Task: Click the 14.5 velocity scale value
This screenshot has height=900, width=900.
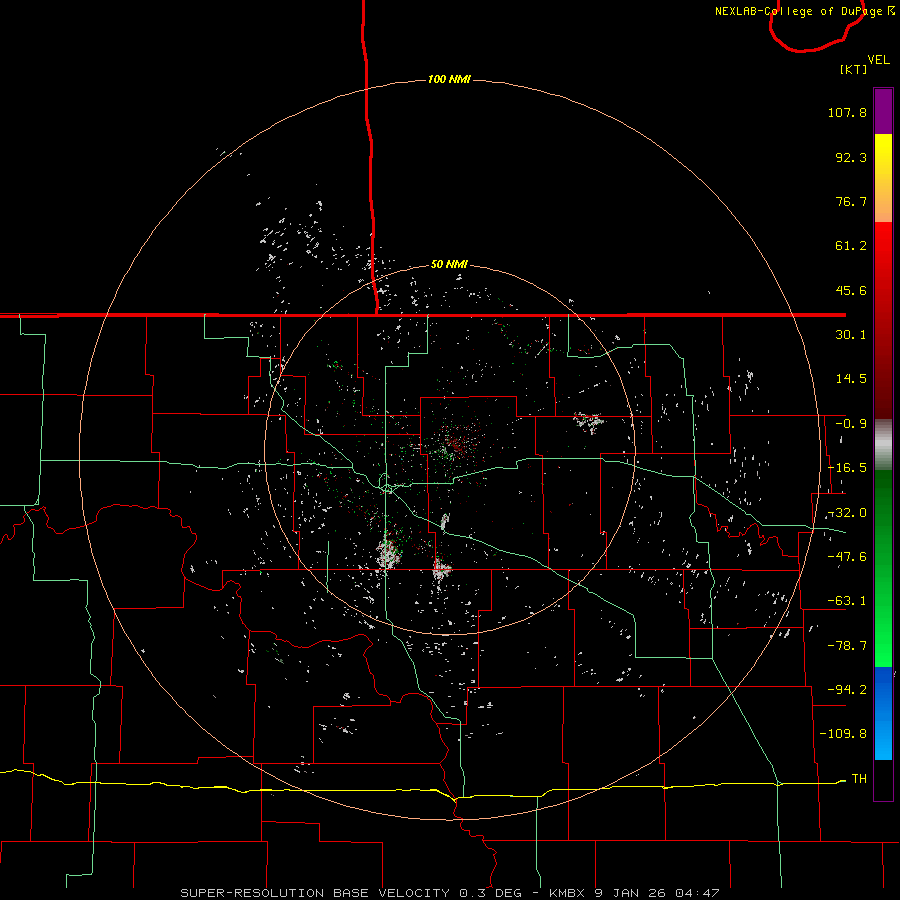Action: tap(851, 379)
